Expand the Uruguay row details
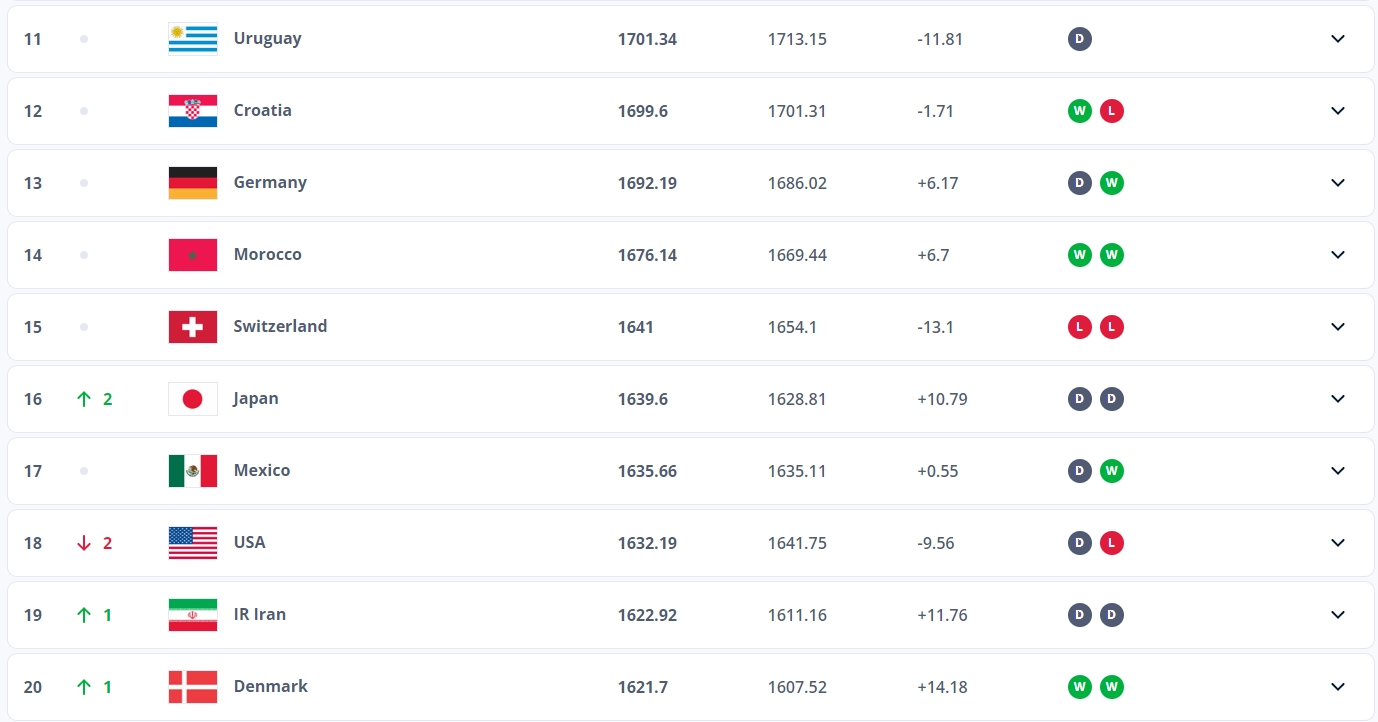Image resolution: width=1378 pixels, height=722 pixels. pyautogui.click(x=1338, y=39)
